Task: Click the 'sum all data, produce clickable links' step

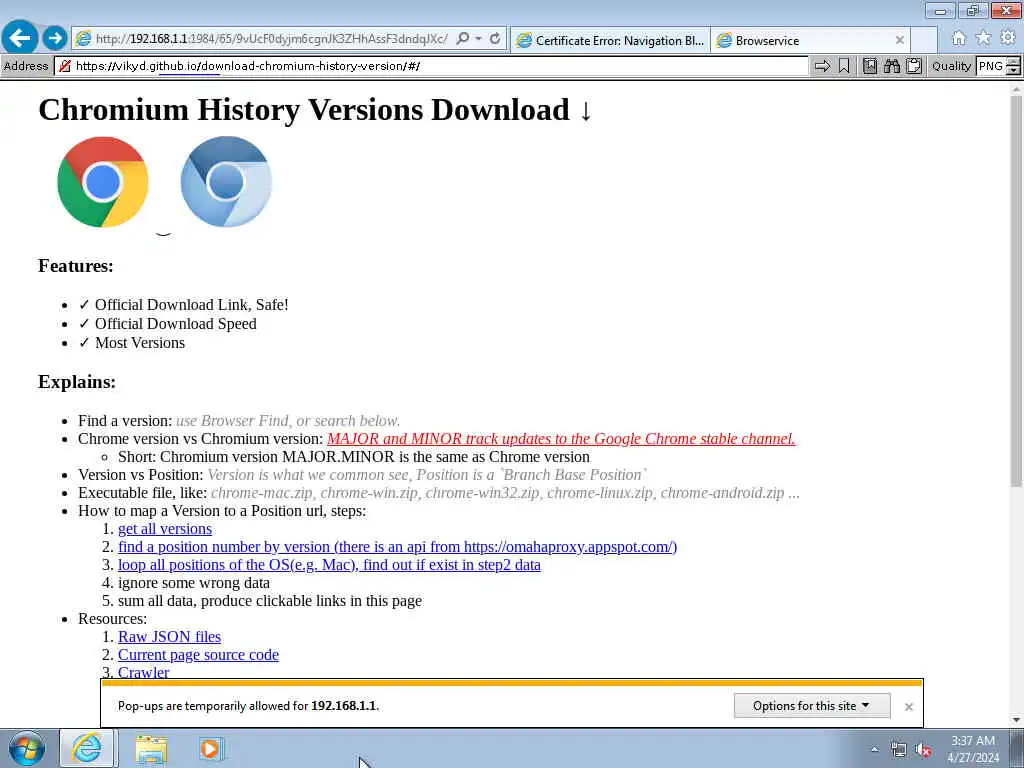Action: 270,601
